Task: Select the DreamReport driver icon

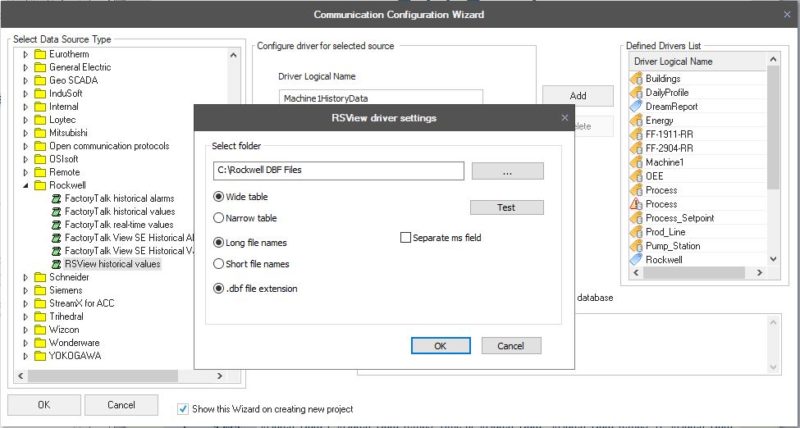Action: [637, 106]
